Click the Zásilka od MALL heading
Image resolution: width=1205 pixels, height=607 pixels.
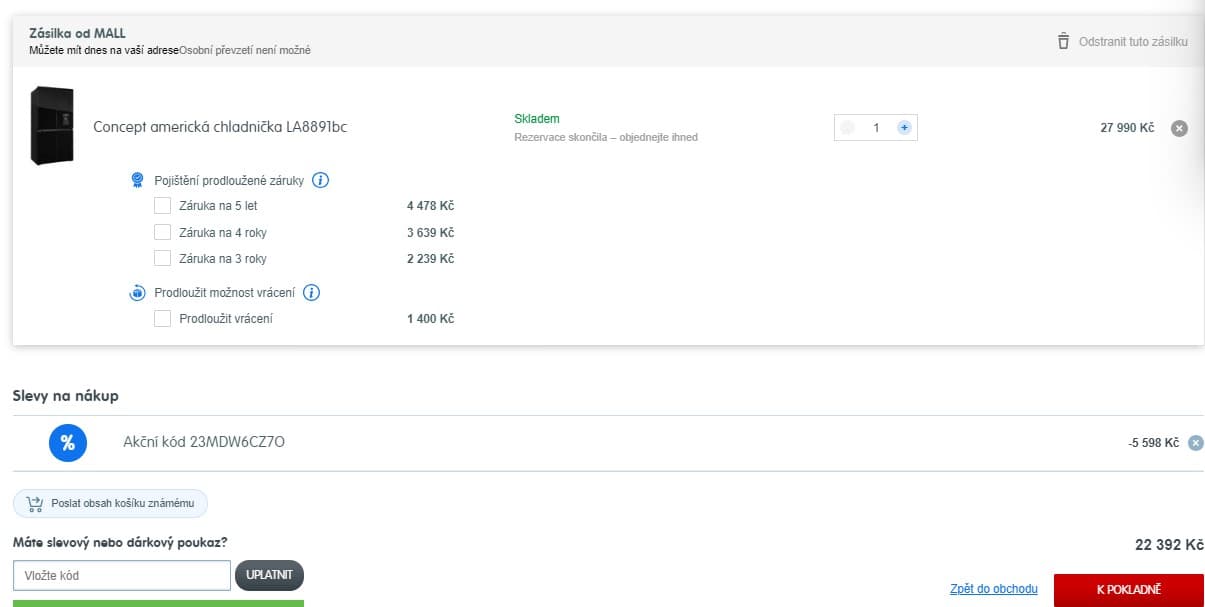coord(77,34)
